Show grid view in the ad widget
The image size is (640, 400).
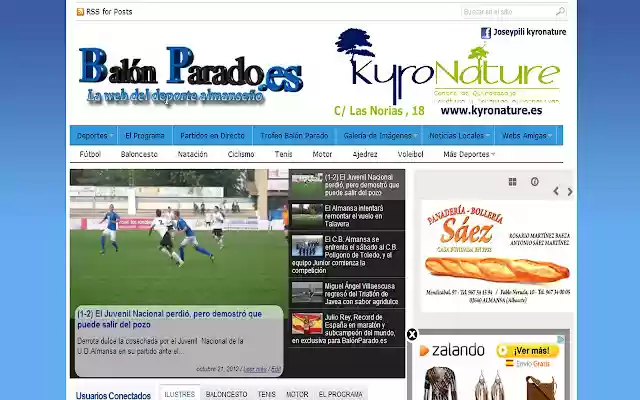(513, 182)
